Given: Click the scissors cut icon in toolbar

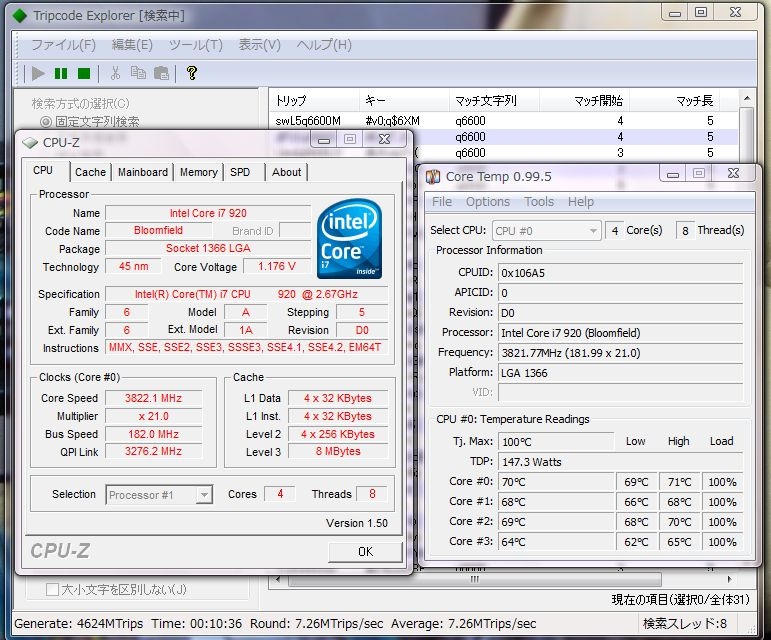Looking at the screenshot, I should [x=114, y=73].
